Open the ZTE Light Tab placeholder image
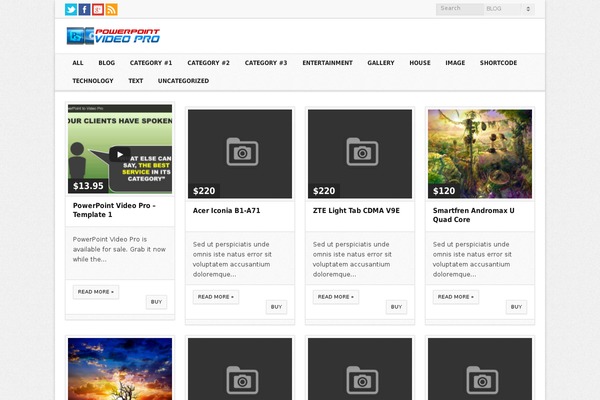Viewport: 600px width, 400px height. click(360, 154)
